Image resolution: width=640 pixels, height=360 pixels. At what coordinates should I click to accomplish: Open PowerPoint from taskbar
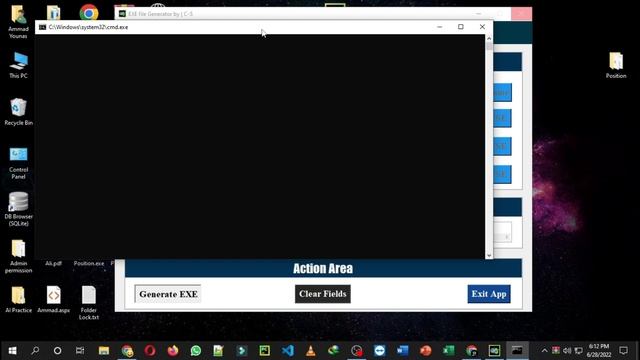pyautogui.click(x=425, y=351)
